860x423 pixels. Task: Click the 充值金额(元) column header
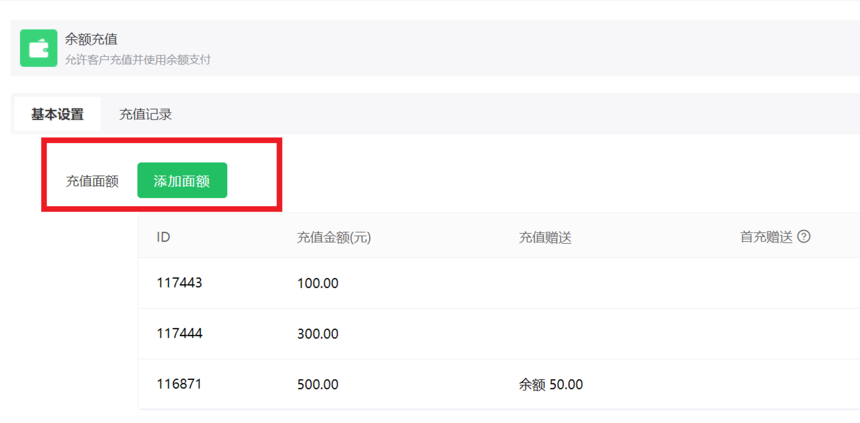[x=334, y=238]
